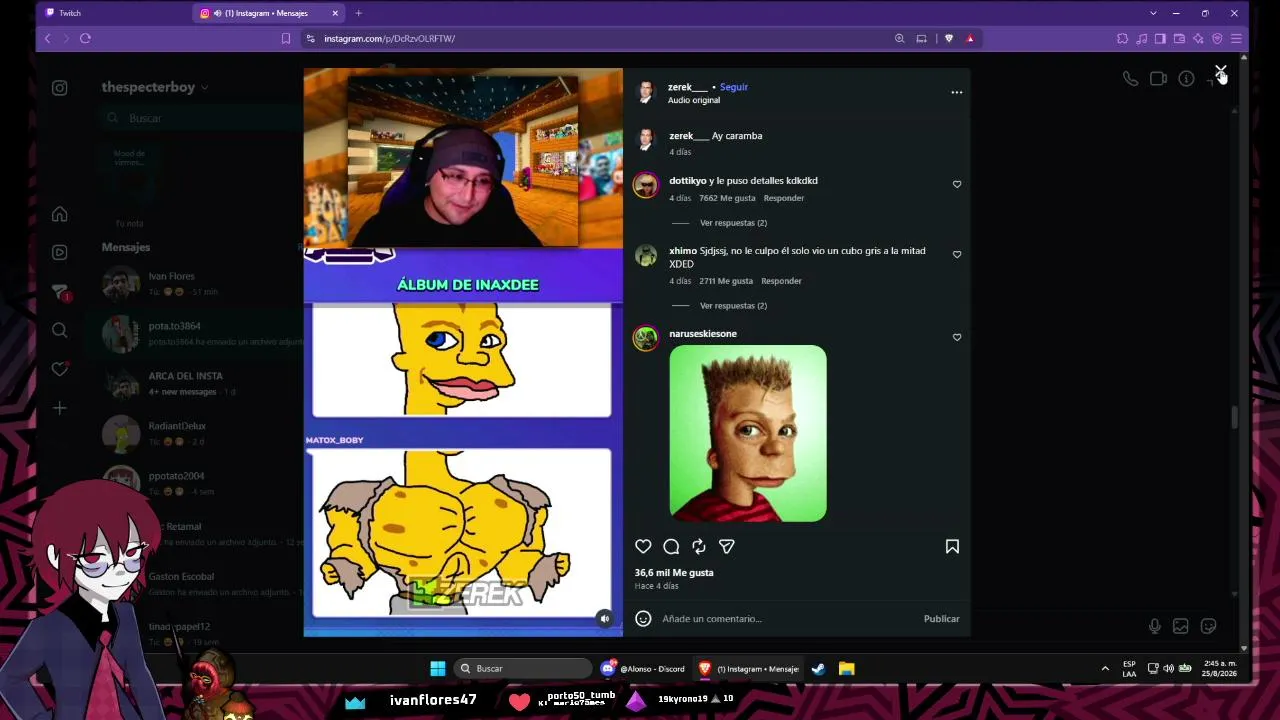The image size is (1280, 720).
Task: Open naruseskiesone's Bart image comment
Action: [748, 433]
